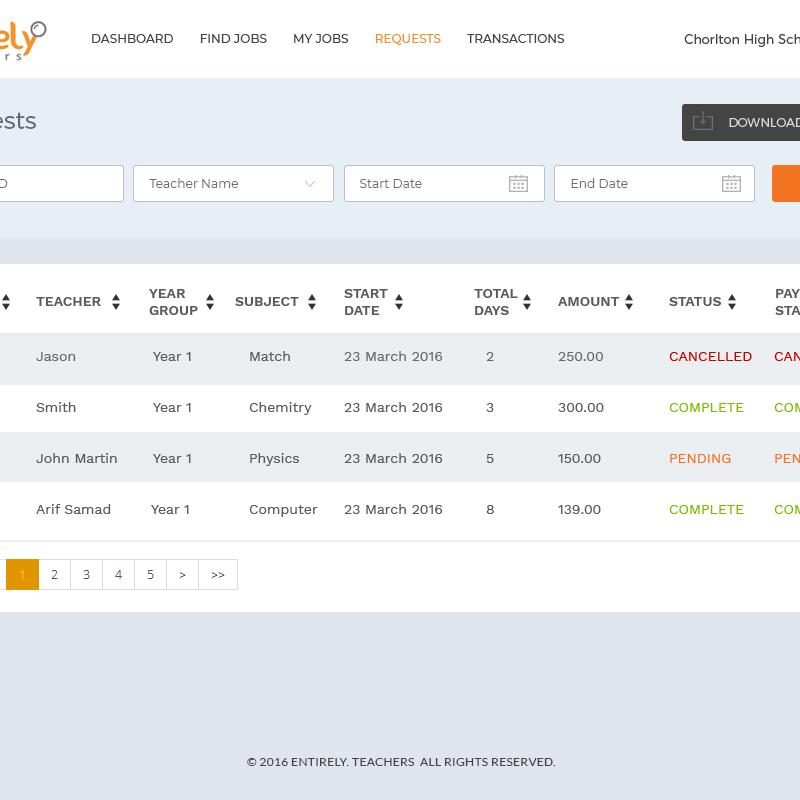Open the Teacher Name dropdown

point(233,184)
